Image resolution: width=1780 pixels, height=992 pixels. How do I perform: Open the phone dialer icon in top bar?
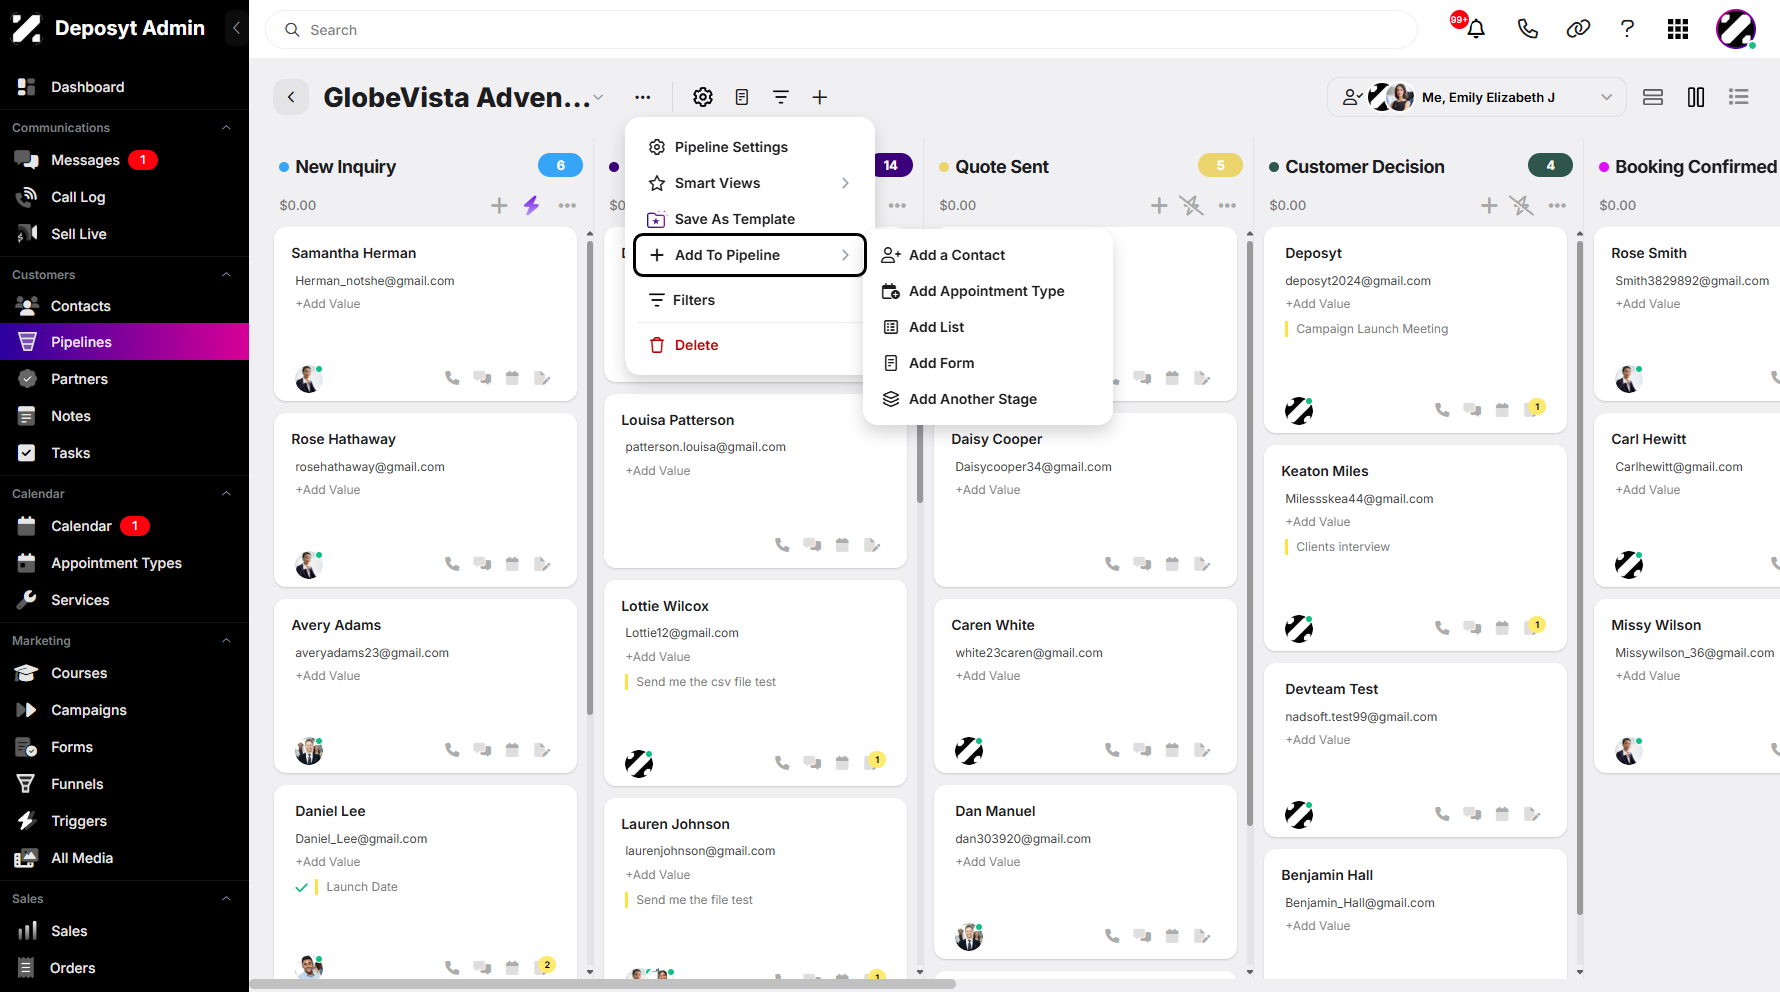click(1527, 29)
